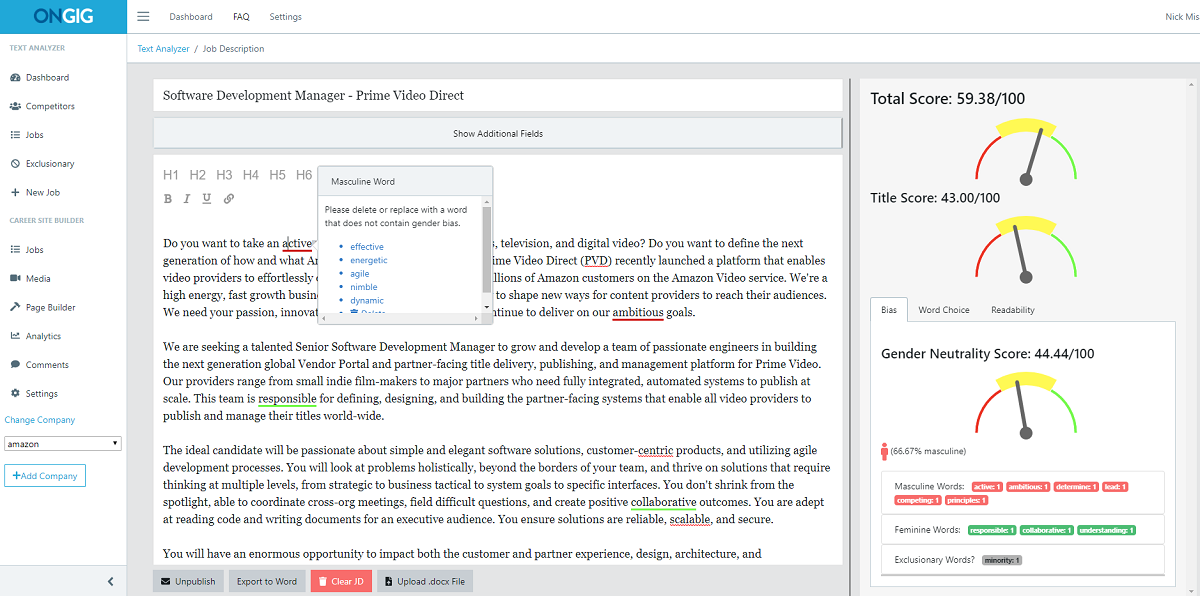1200x596 pixels.
Task: Apply italic formatting in the editor
Action: [x=187, y=199]
